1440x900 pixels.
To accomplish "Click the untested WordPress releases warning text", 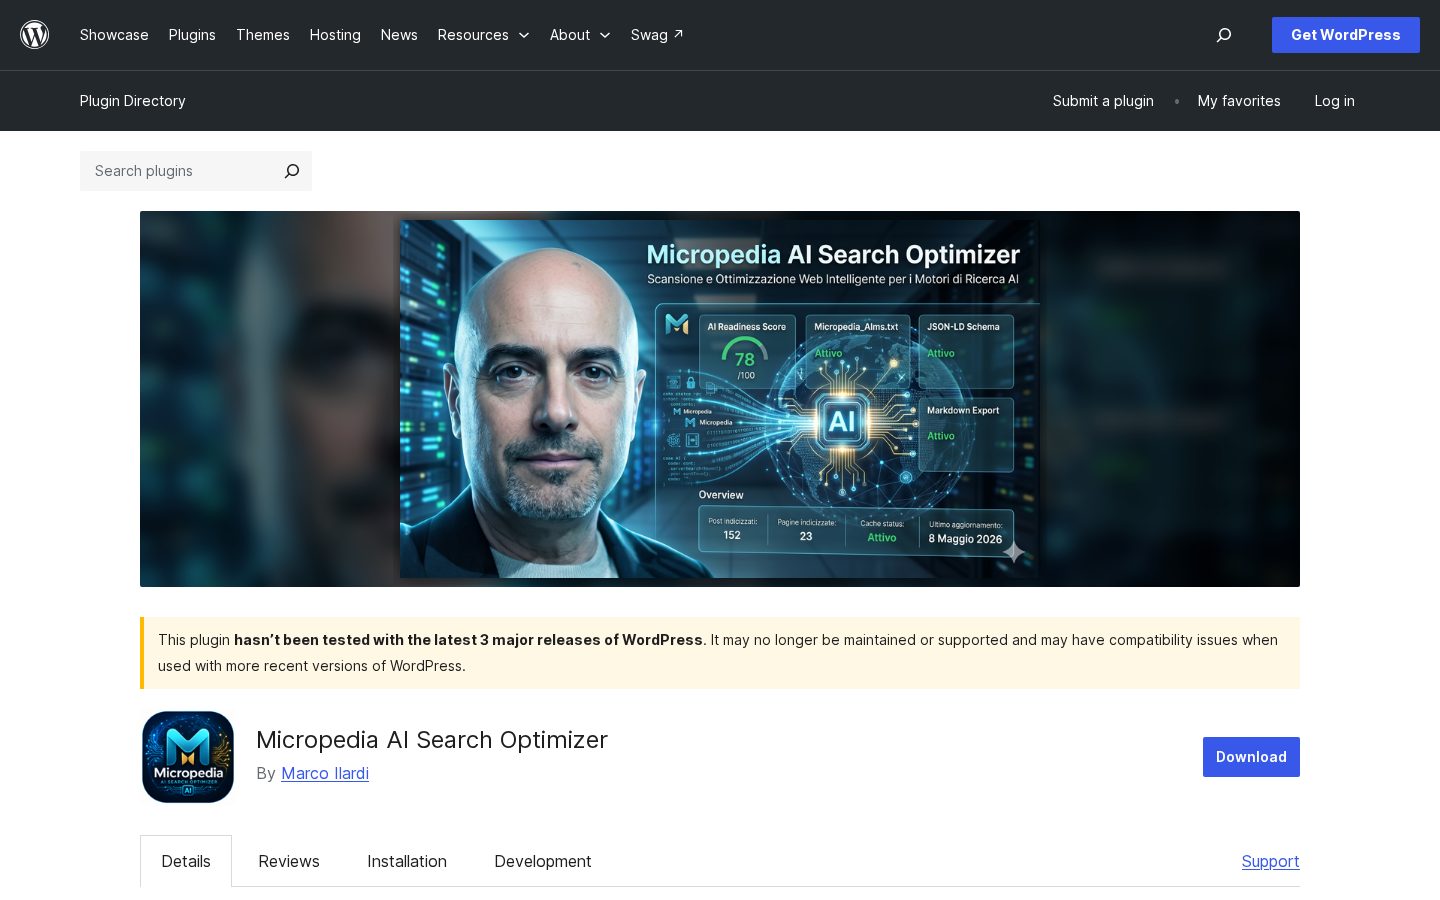I will click(x=720, y=653).
